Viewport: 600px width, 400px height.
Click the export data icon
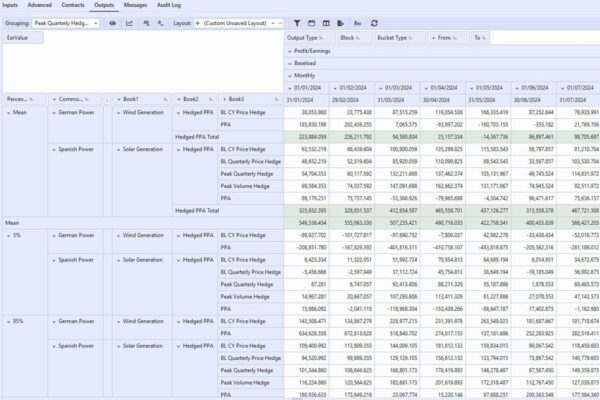(x=341, y=23)
